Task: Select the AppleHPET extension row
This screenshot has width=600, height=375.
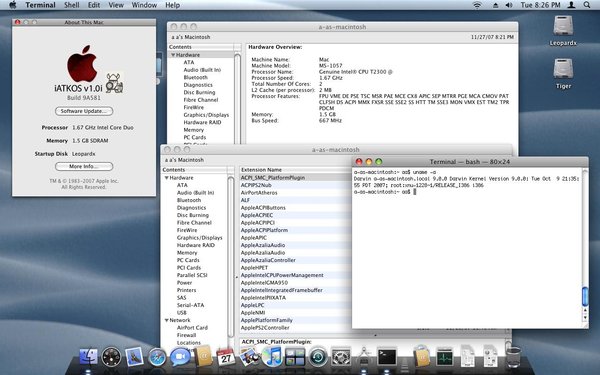Action: 295,268
